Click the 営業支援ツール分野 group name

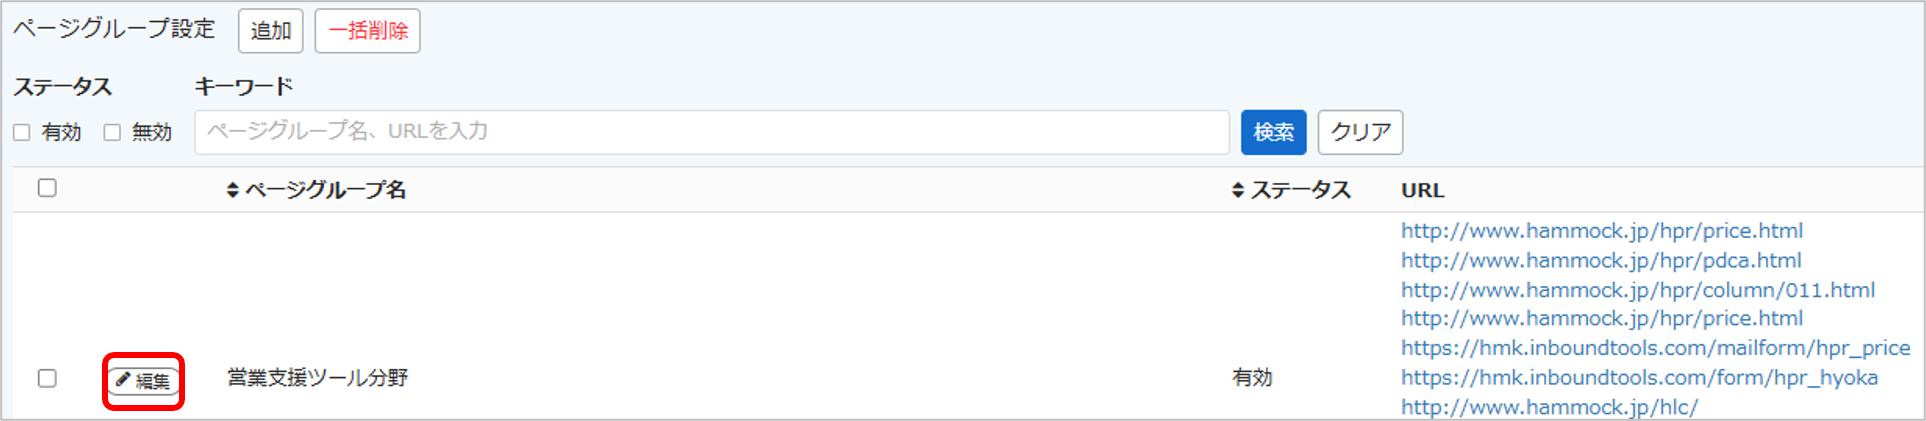pyautogui.click(x=318, y=378)
